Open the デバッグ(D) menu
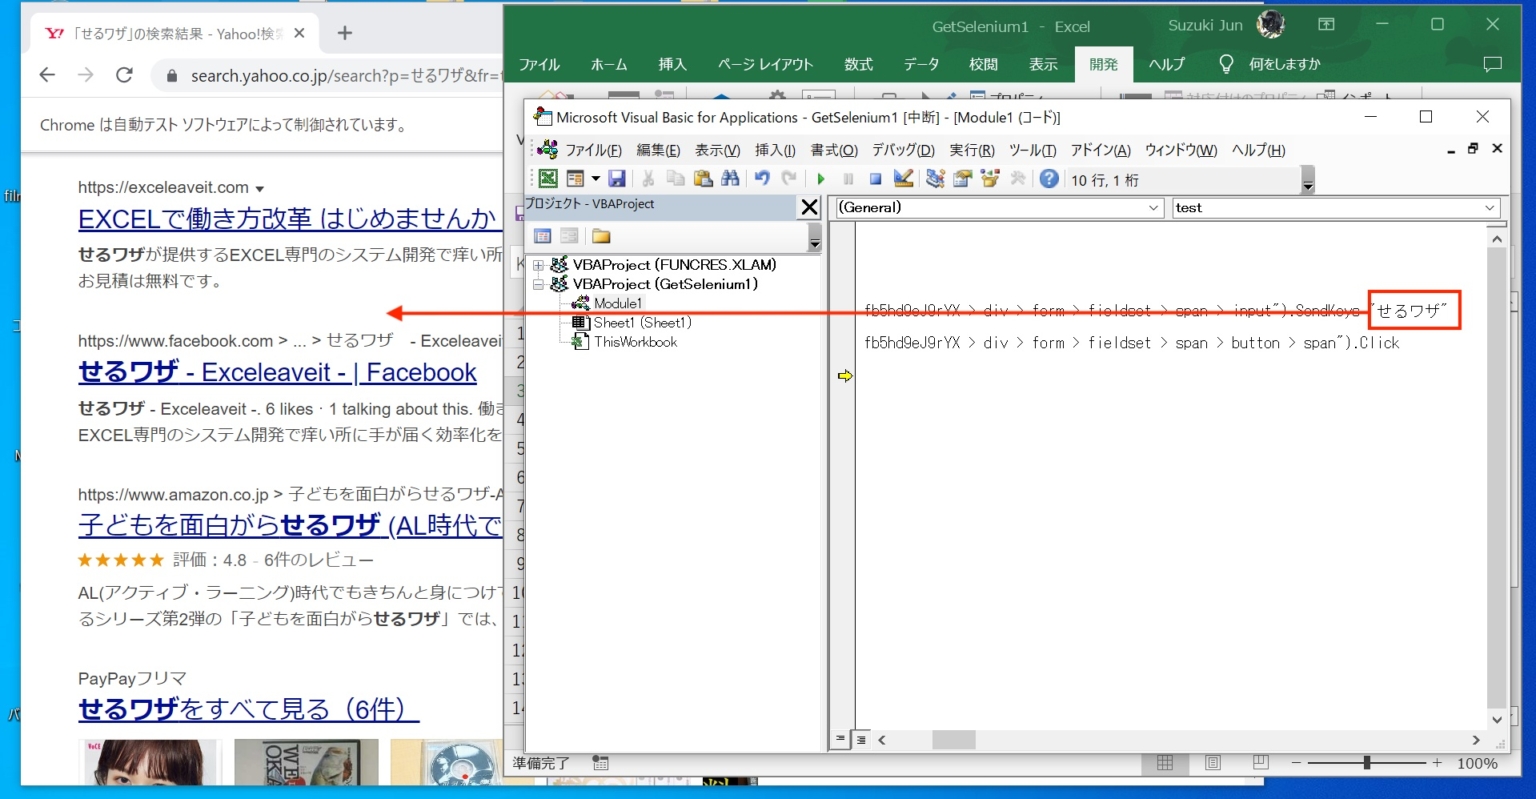This screenshot has width=1536, height=799. click(x=902, y=150)
